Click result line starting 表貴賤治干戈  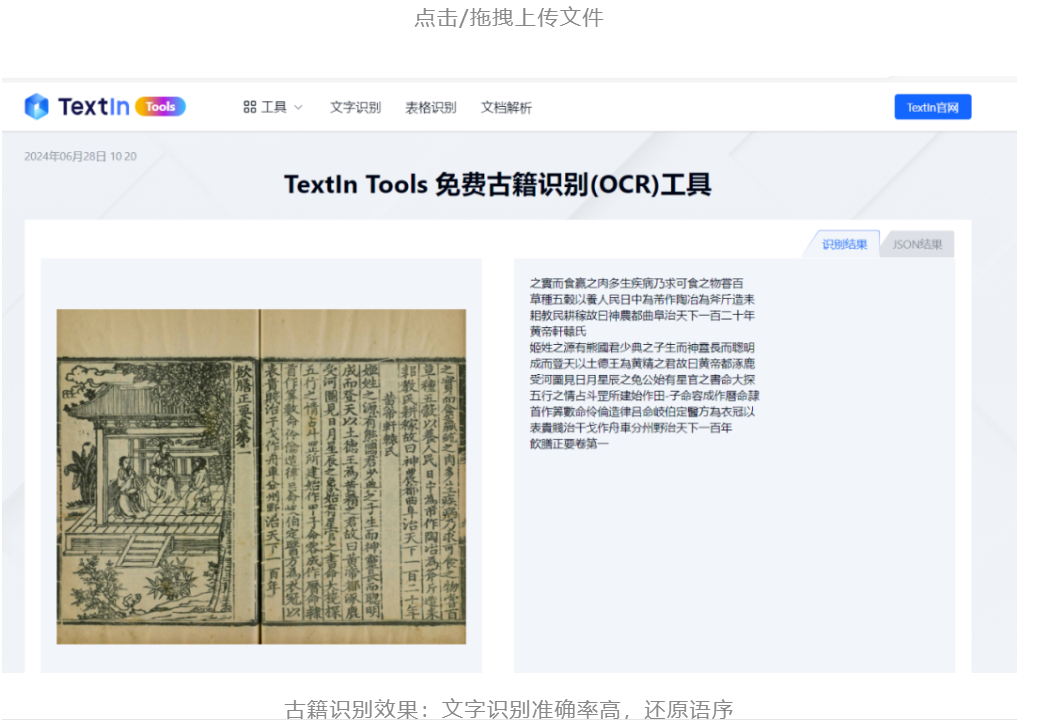point(631,427)
